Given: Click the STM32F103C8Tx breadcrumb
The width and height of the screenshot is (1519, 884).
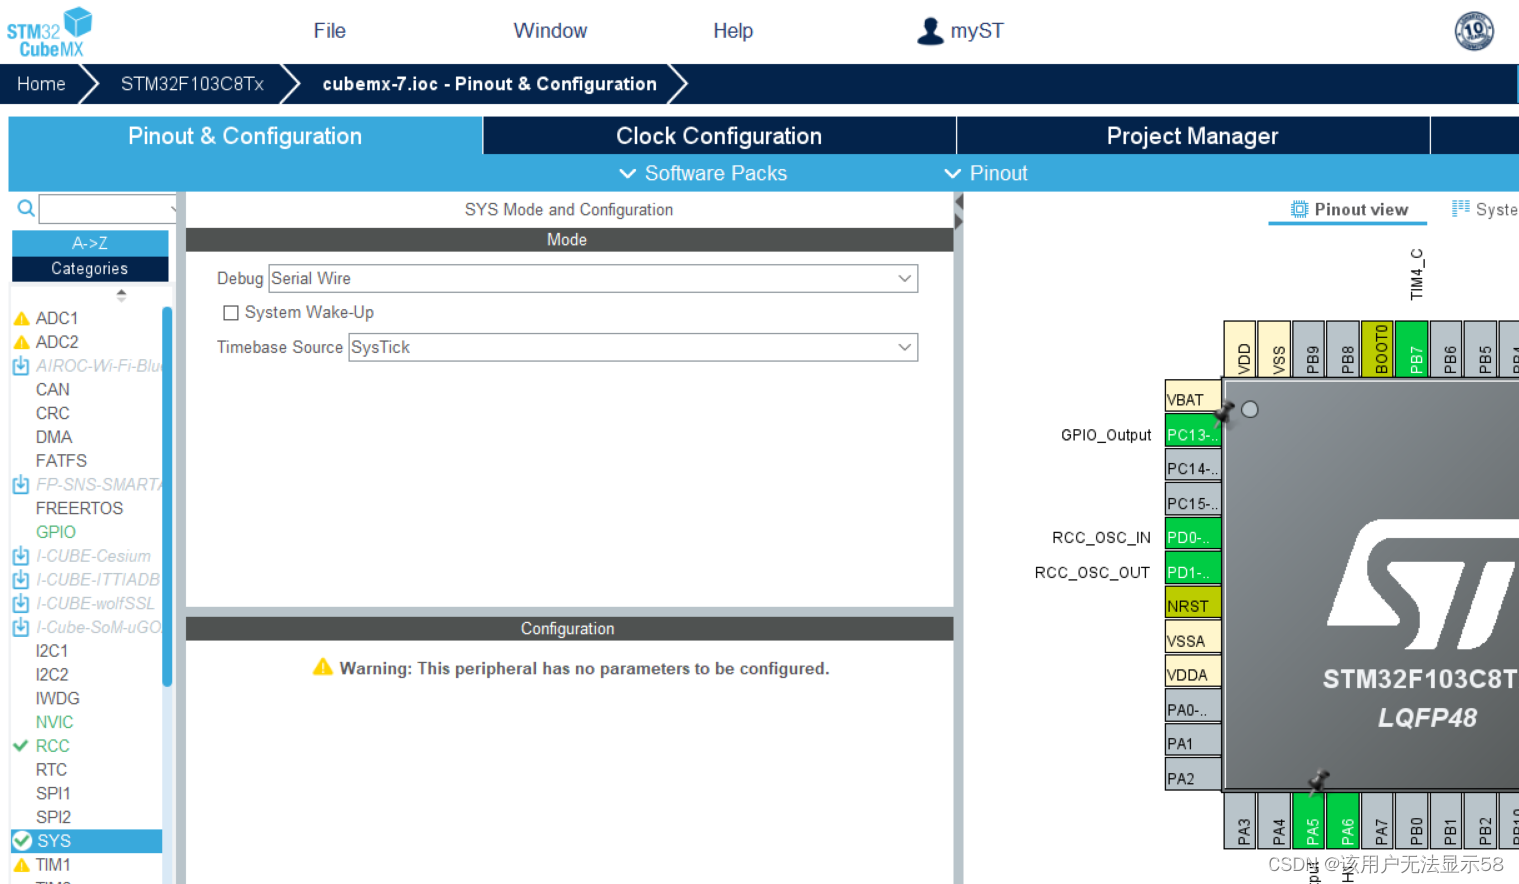Looking at the screenshot, I should (x=192, y=84).
